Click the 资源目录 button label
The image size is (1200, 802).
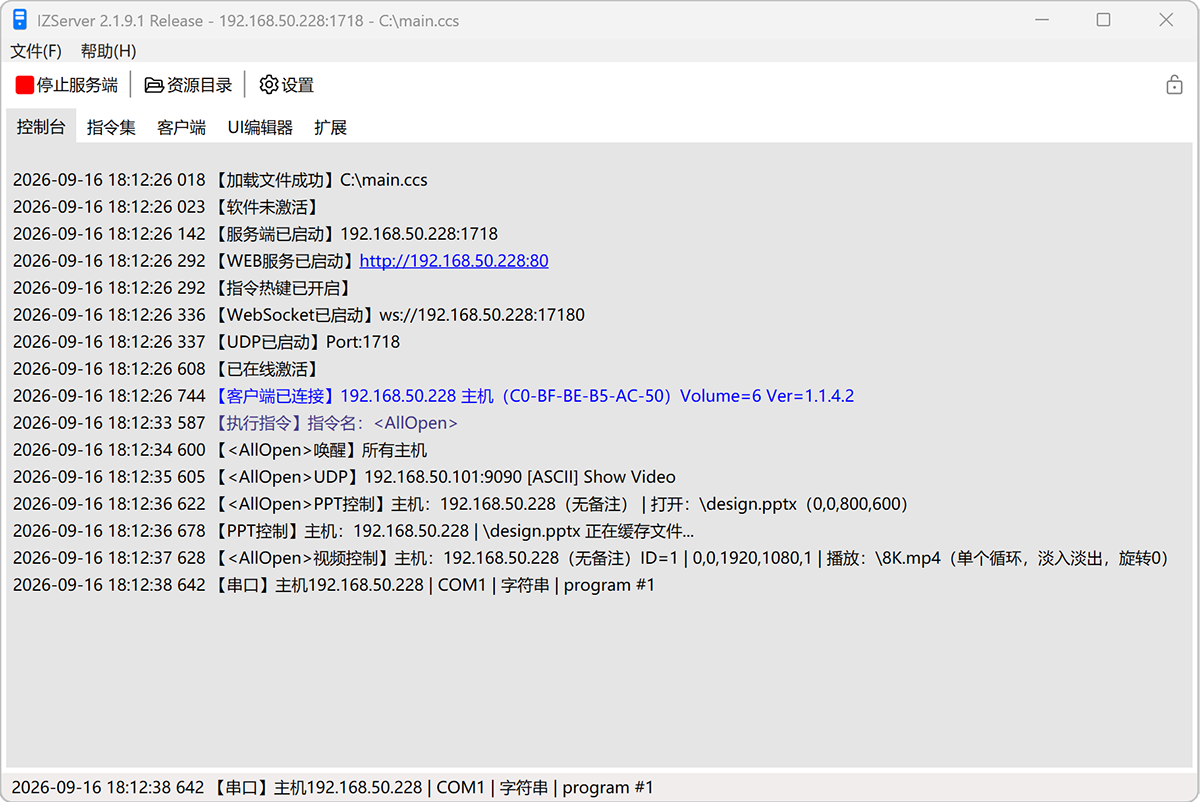point(199,85)
